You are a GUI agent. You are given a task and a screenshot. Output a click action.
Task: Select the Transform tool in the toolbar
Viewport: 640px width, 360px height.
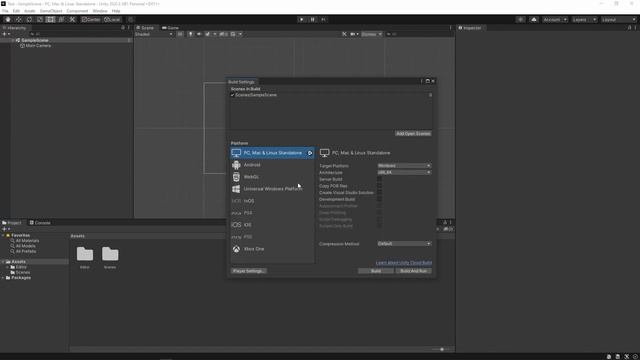[x=61, y=20]
